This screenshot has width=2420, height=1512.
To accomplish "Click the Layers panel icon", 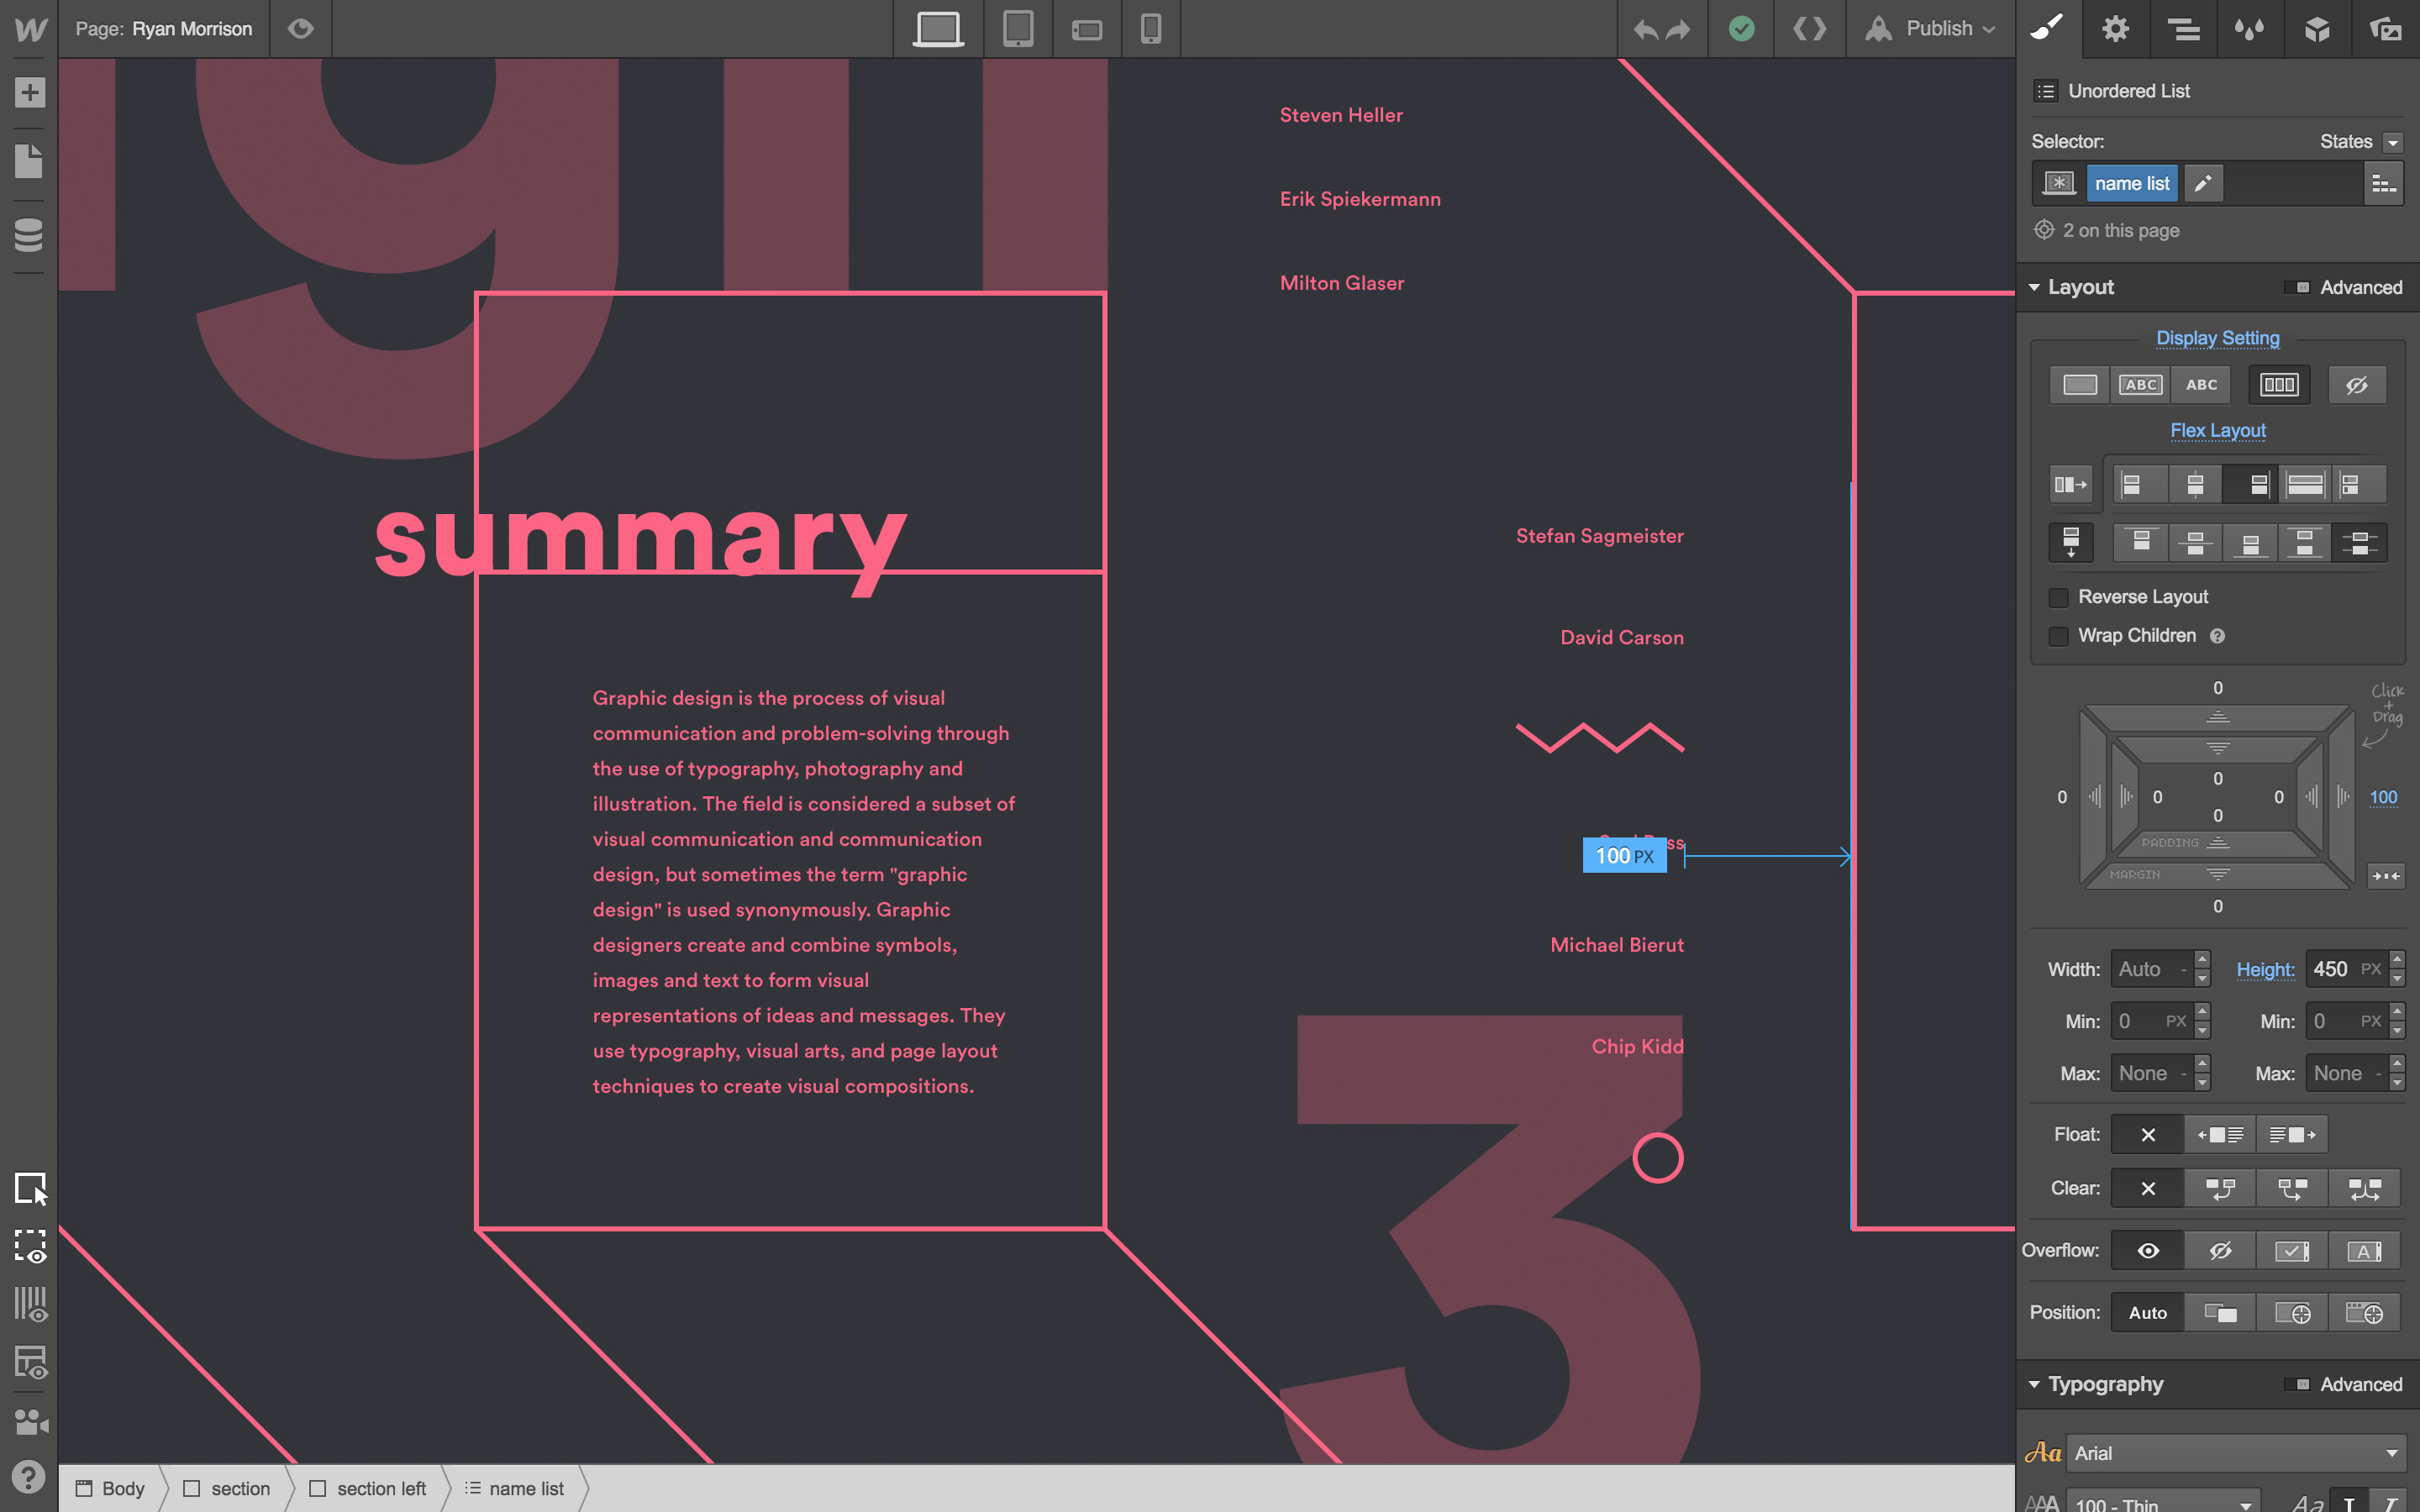I will tap(2183, 28).
